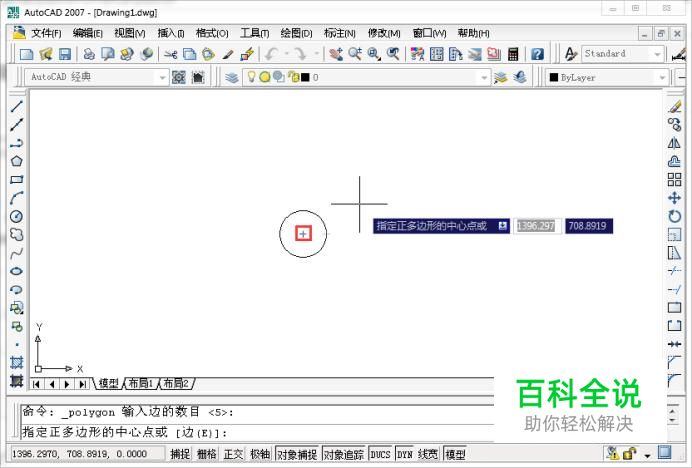
Task: Select the Hatch tool
Action: [16, 362]
